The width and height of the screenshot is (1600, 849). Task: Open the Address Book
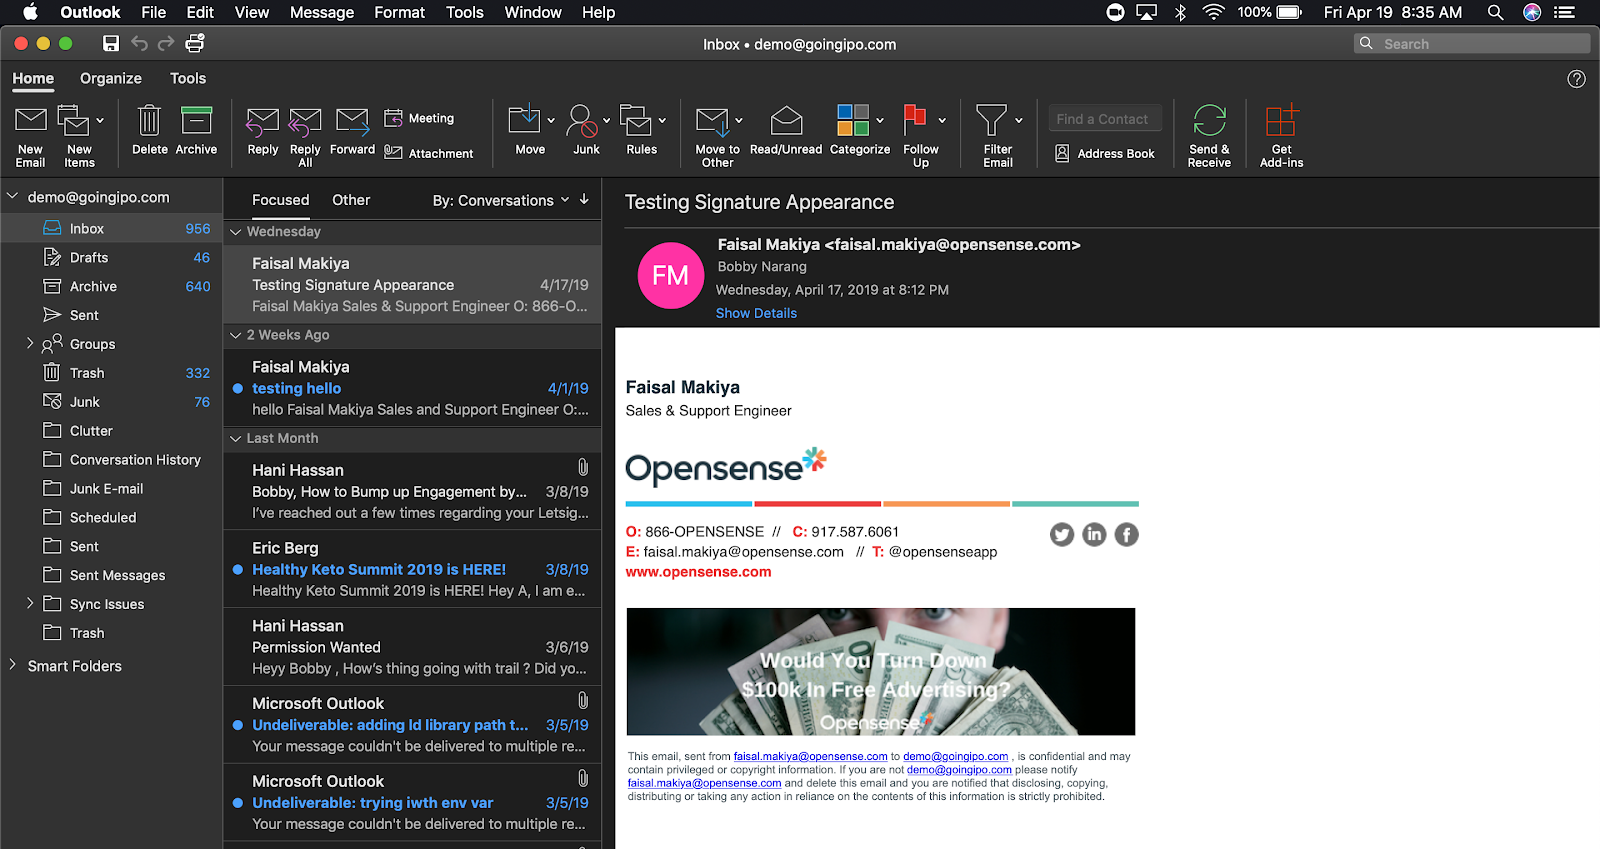click(x=1106, y=153)
